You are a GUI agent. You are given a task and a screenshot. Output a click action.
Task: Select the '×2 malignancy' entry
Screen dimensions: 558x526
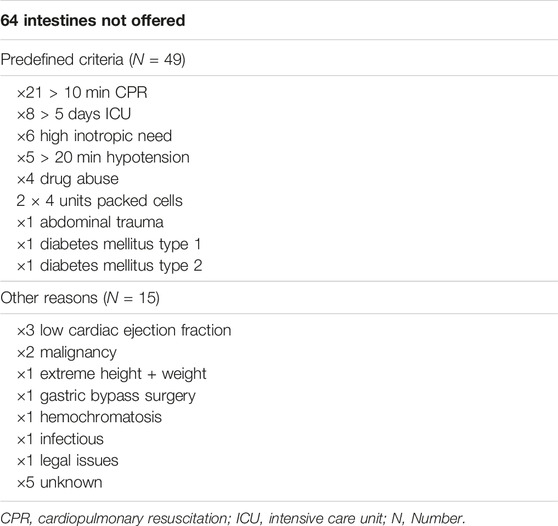pyautogui.click(x=67, y=353)
